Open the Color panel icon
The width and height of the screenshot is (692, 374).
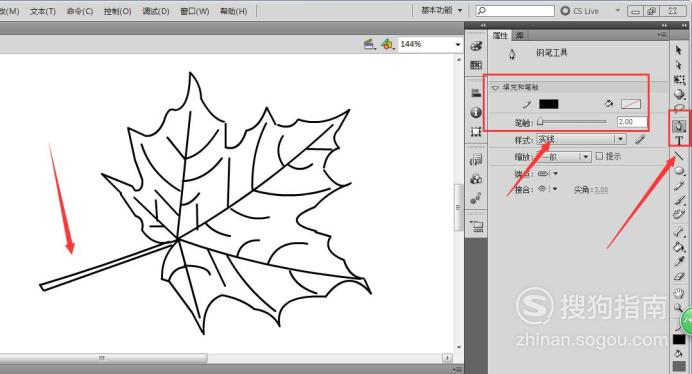click(x=476, y=46)
